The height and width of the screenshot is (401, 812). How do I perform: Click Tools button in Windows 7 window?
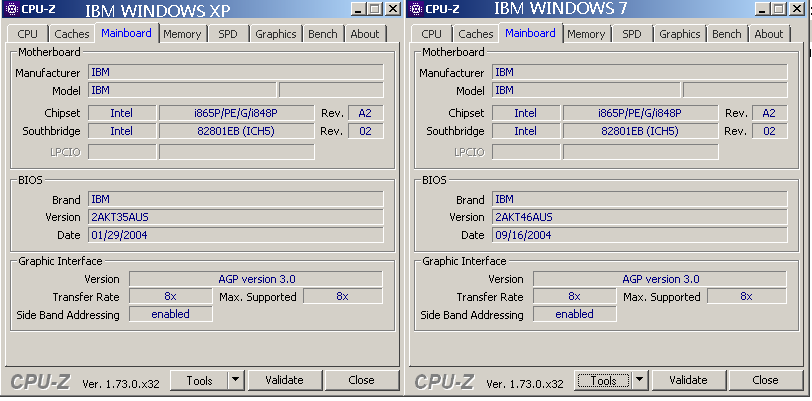[603, 380]
